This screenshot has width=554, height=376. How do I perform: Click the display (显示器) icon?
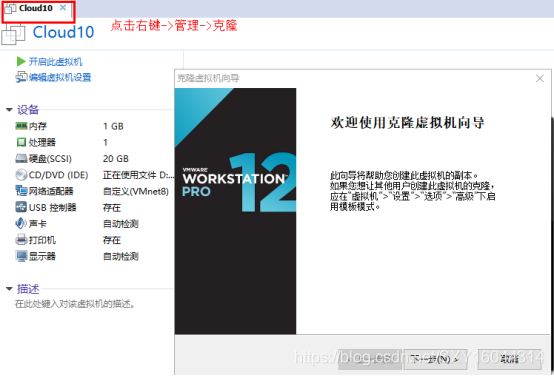pyautogui.click(x=21, y=256)
